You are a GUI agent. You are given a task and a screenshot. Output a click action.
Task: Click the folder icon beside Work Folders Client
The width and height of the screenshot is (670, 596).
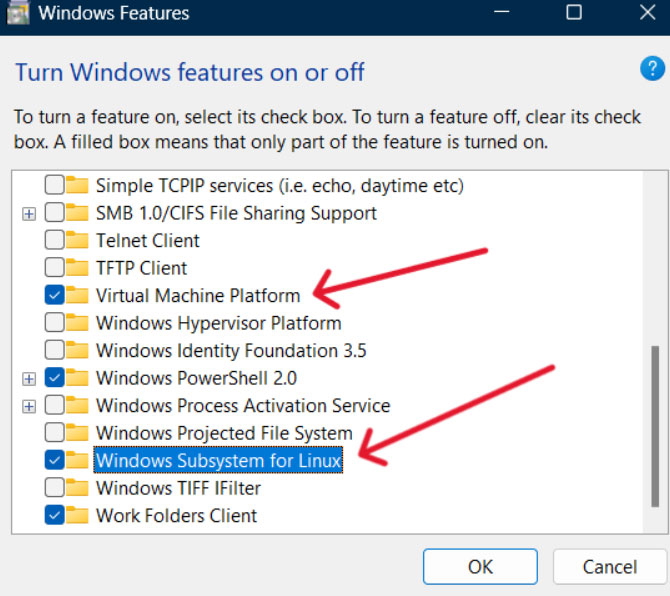pos(77,515)
